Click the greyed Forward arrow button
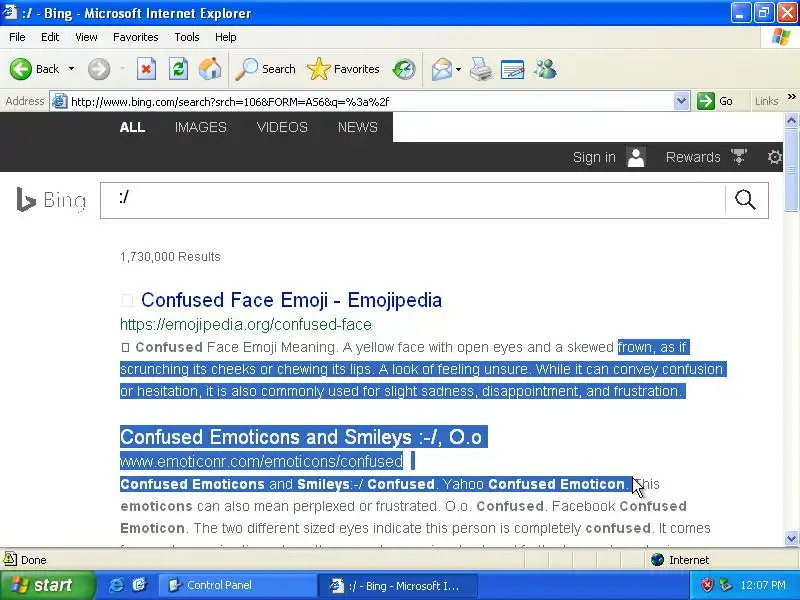 99,69
